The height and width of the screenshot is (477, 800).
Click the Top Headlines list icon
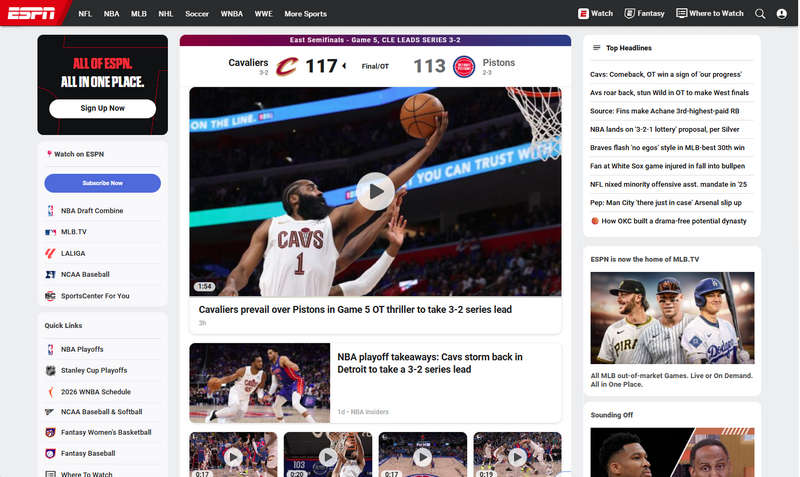coord(596,48)
